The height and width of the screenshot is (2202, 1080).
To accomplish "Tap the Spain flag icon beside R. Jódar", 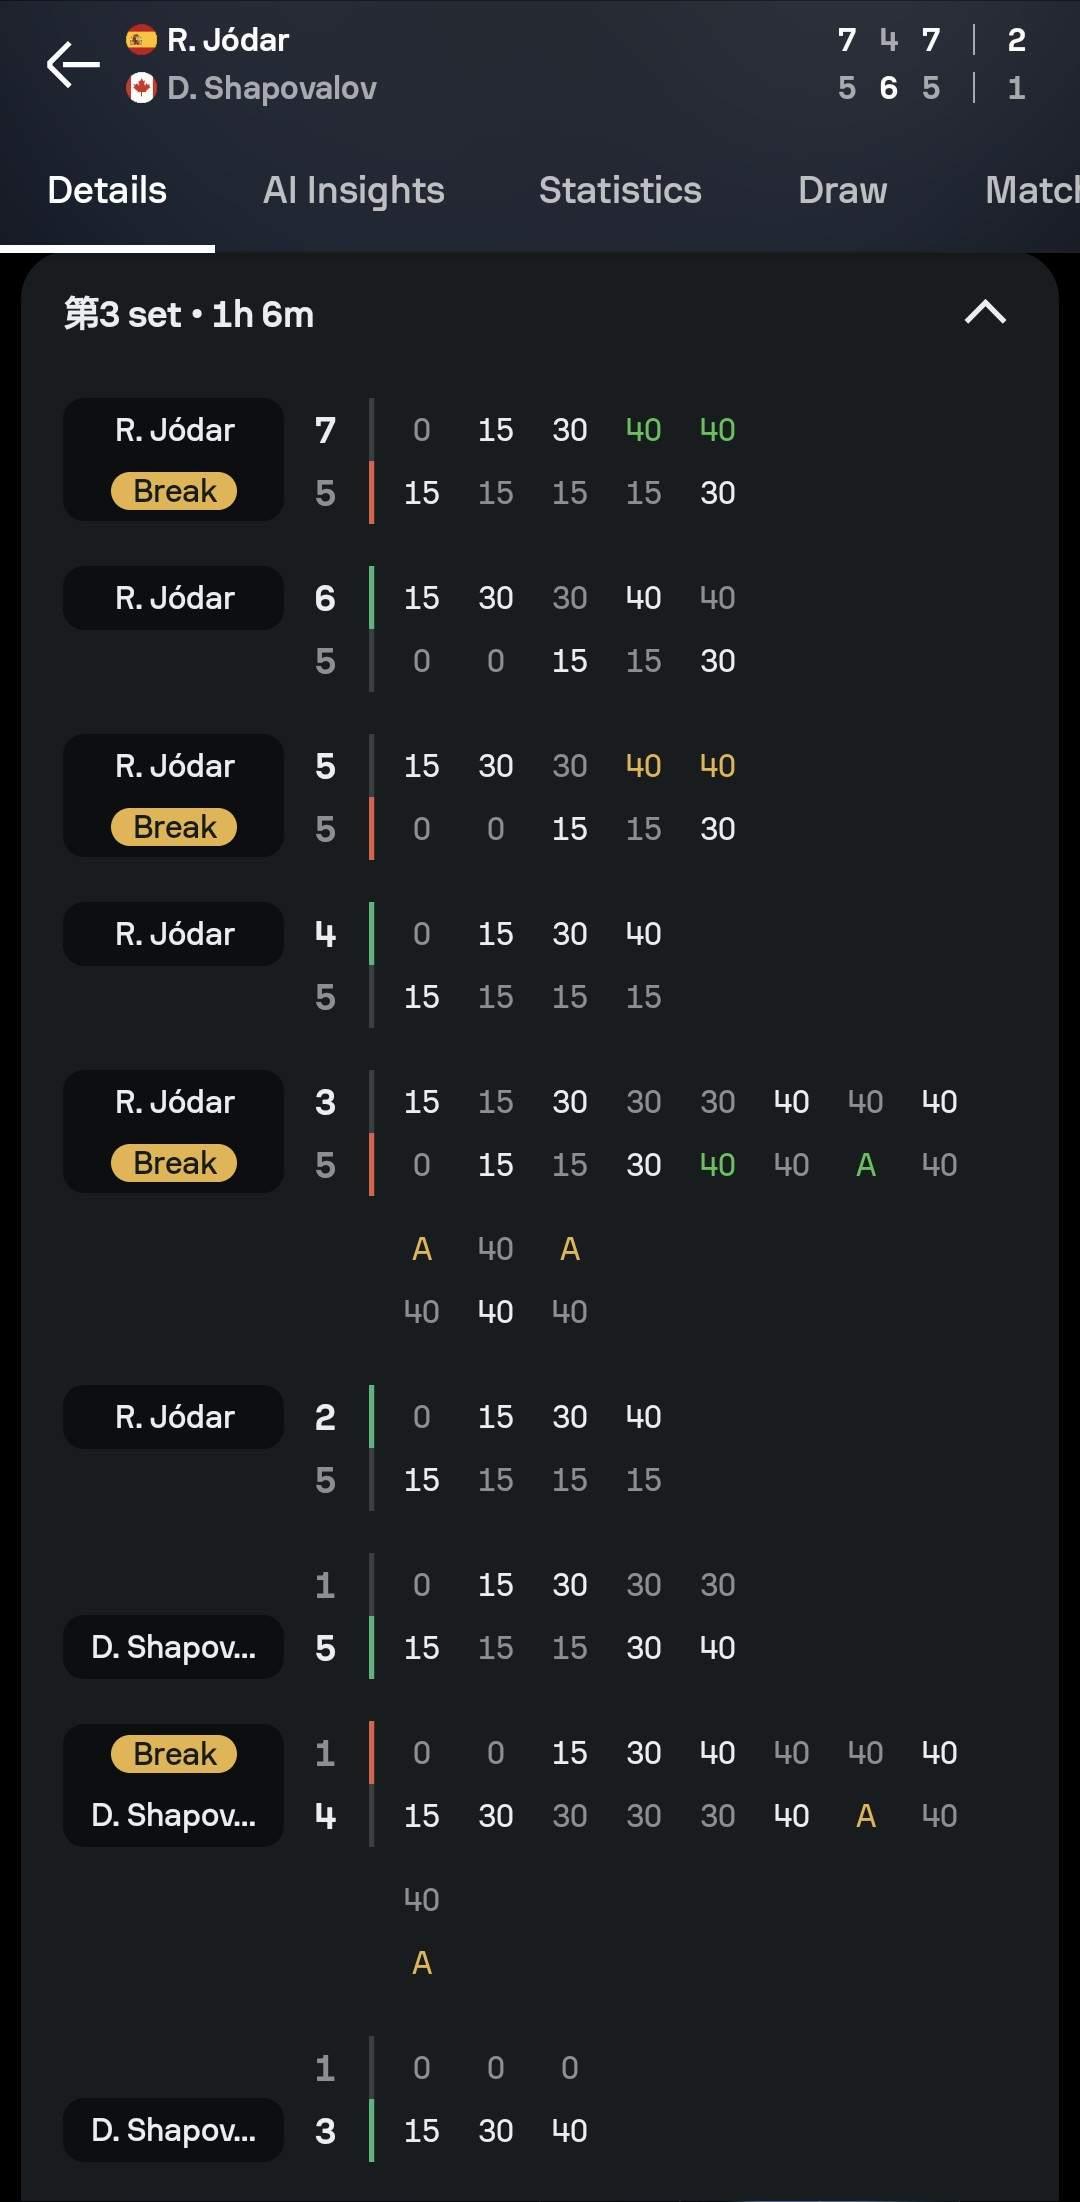I will [141, 40].
